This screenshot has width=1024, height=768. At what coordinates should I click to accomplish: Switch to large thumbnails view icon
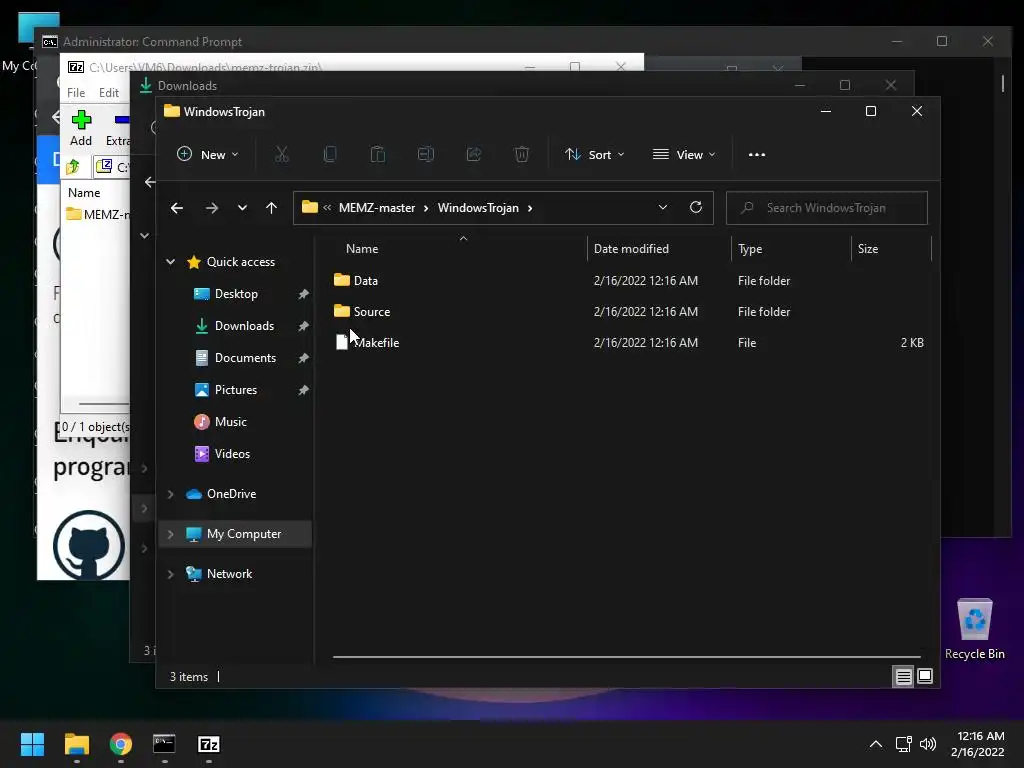(925, 677)
